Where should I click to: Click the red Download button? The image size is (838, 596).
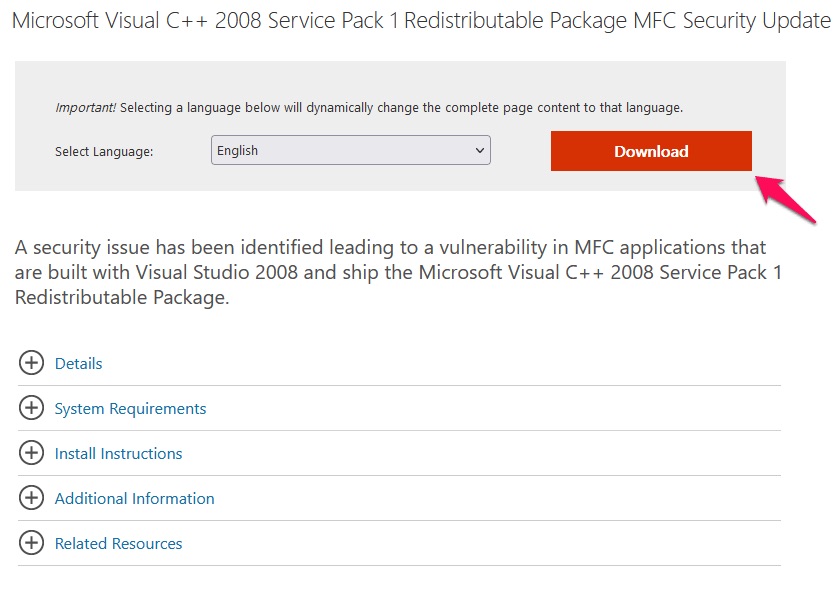coord(651,151)
